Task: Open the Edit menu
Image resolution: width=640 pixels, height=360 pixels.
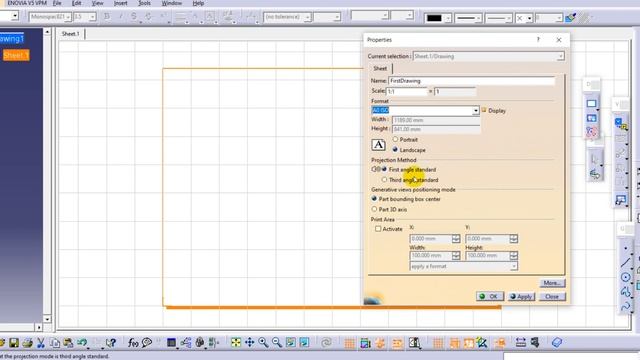Action: (x=76, y=3)
